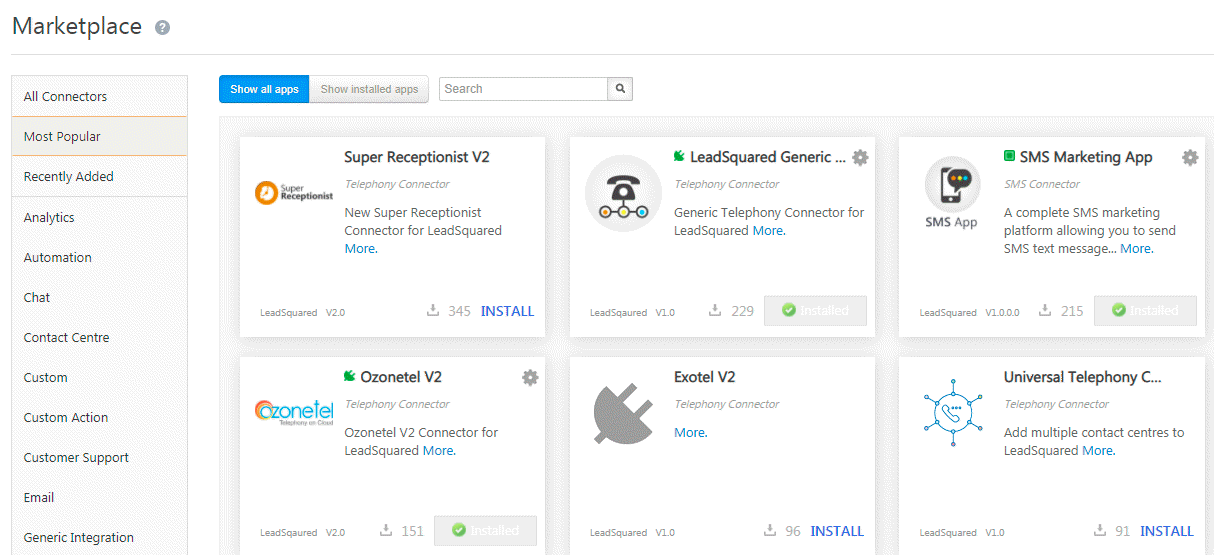Click the LeadSquared Generic telephony logo
Screen dimensions: 1214x555
[x=623, y=193]
